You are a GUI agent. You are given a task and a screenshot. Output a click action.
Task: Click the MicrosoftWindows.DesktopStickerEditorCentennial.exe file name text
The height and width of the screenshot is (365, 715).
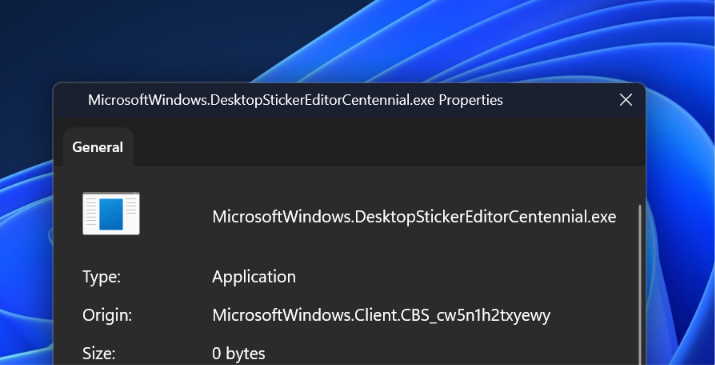click(x=414, y=216)
